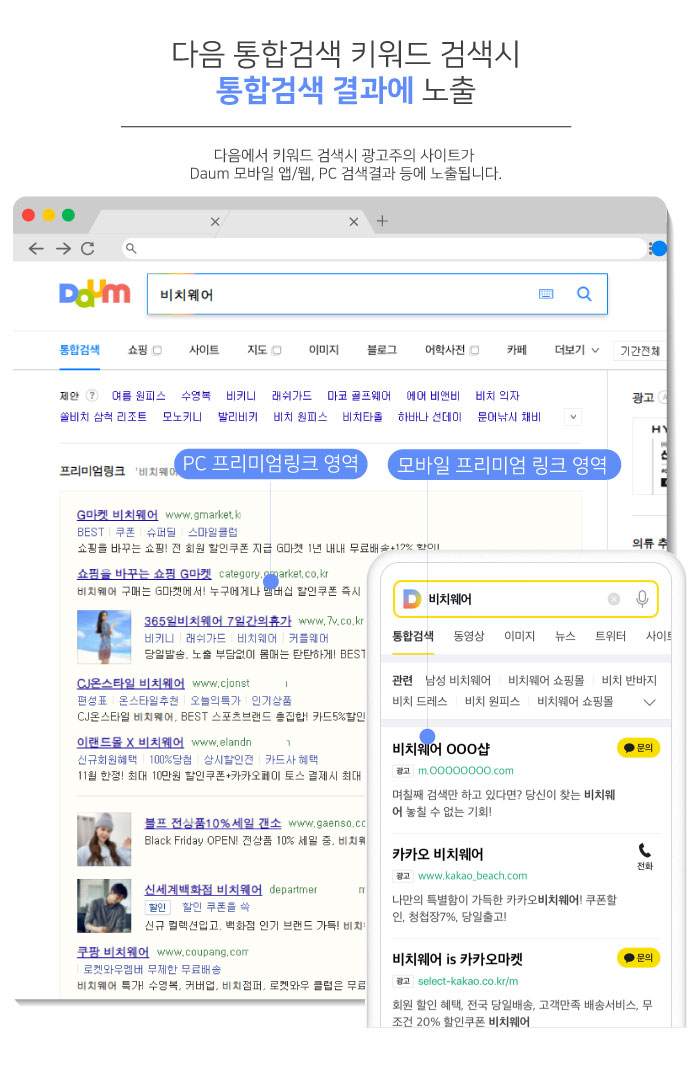Tap the 전화 phone icon for 카카오 비치웨어
Screen dimensions: 700x1080
tap(645, 856)
